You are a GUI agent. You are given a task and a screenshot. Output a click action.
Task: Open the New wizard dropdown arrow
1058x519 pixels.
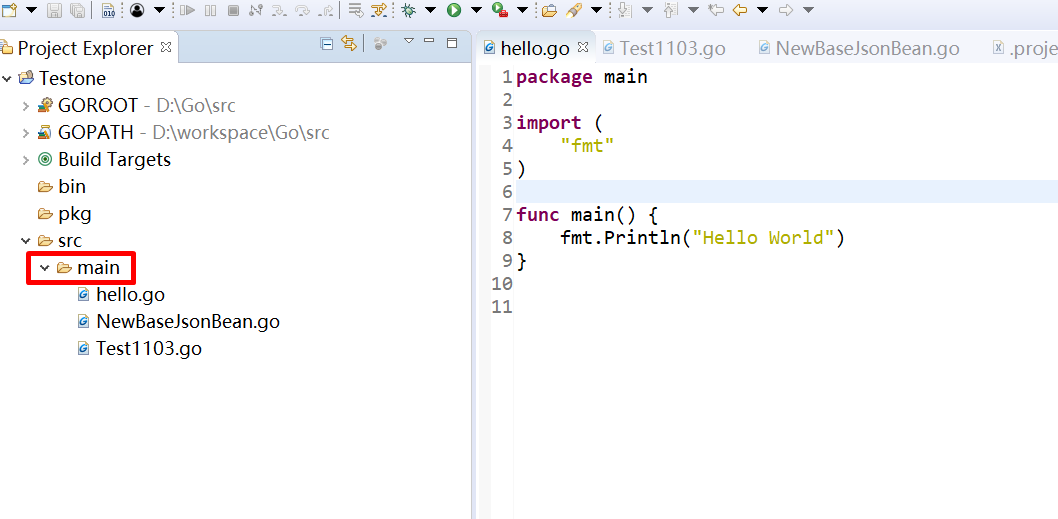(x=31, y=10)
